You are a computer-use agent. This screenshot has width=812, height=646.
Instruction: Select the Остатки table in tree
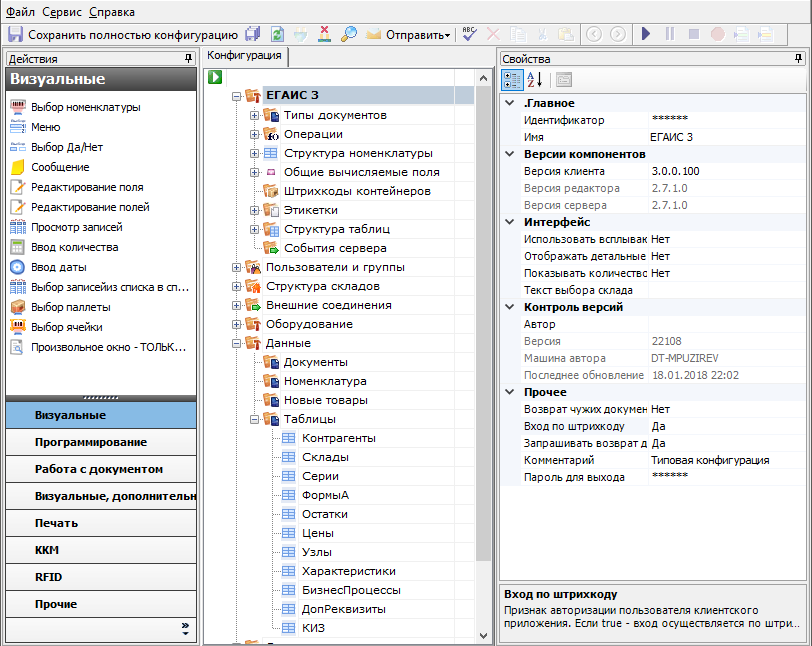pos(325,514)
